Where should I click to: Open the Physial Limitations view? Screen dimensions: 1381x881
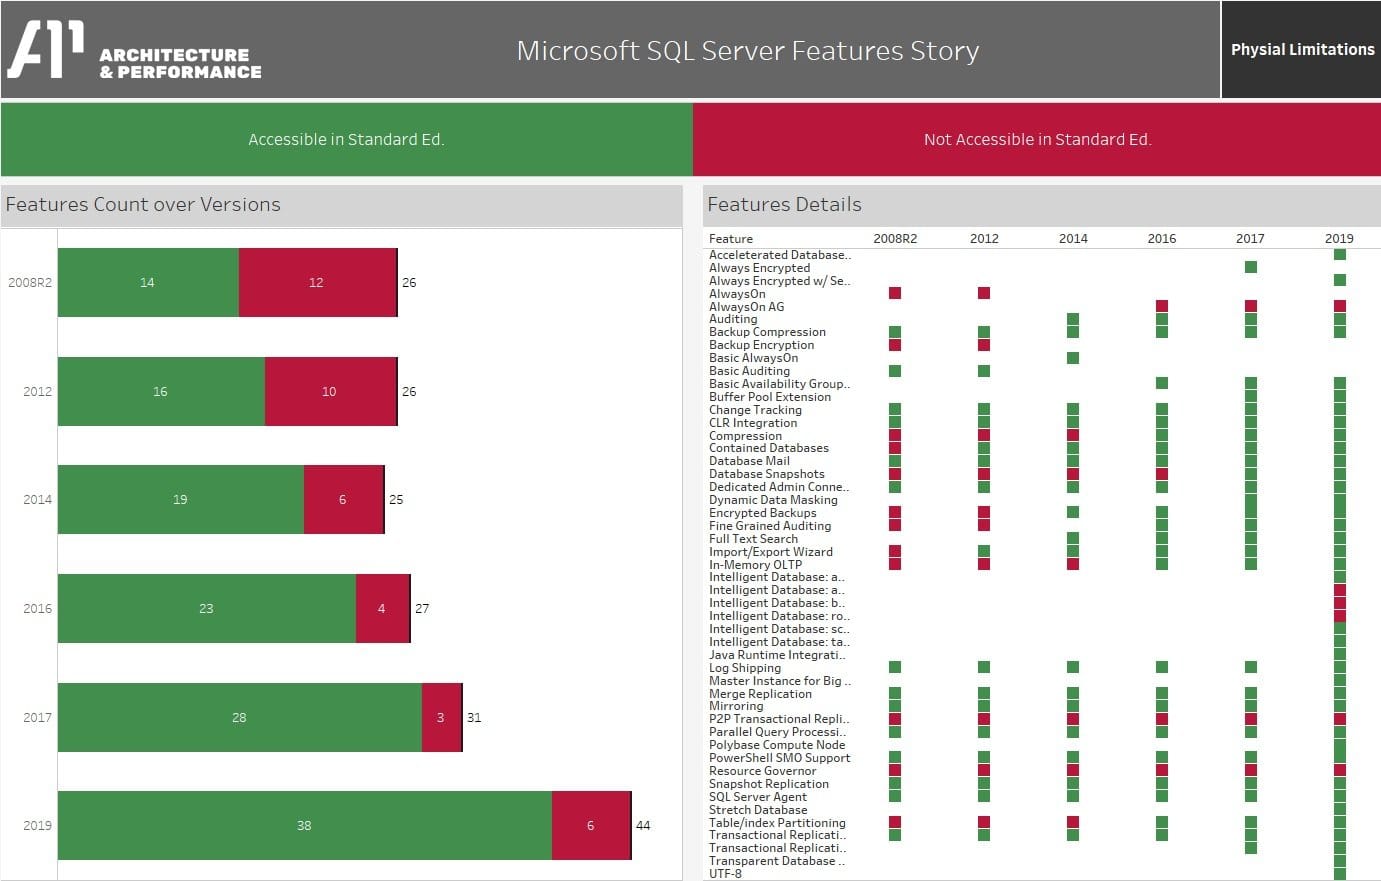(x=1301, y=50)
